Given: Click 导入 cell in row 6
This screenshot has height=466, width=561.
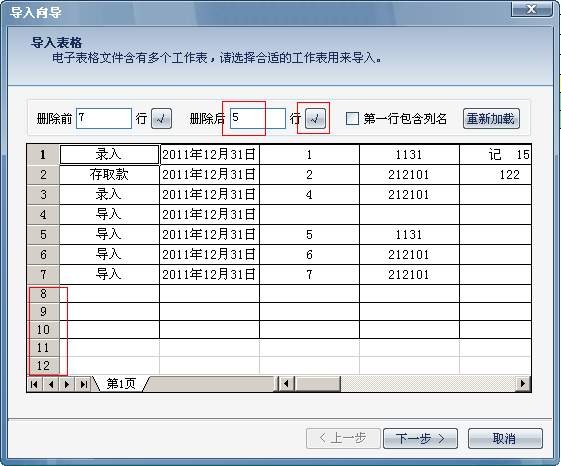Looking at the screenshot, I should 109,255.
